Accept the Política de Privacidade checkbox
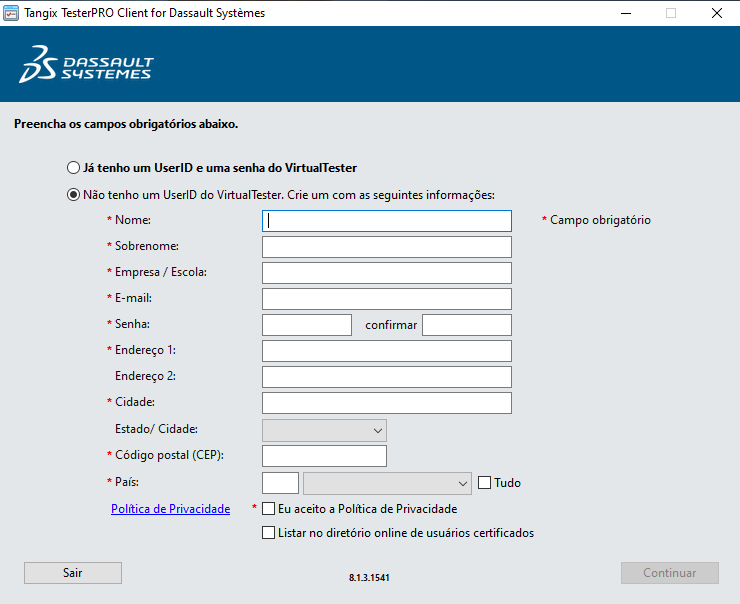 click(x=269, y=508)
